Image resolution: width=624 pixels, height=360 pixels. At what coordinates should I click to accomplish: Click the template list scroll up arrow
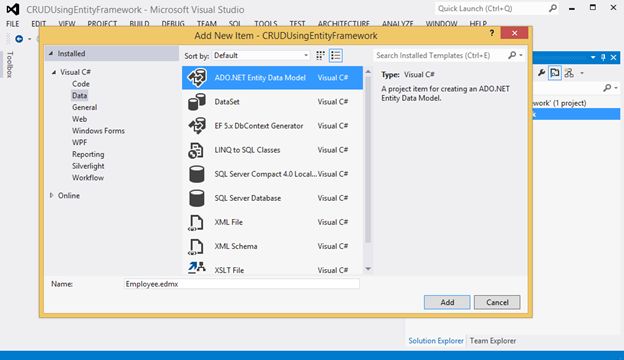pos(368,72)
